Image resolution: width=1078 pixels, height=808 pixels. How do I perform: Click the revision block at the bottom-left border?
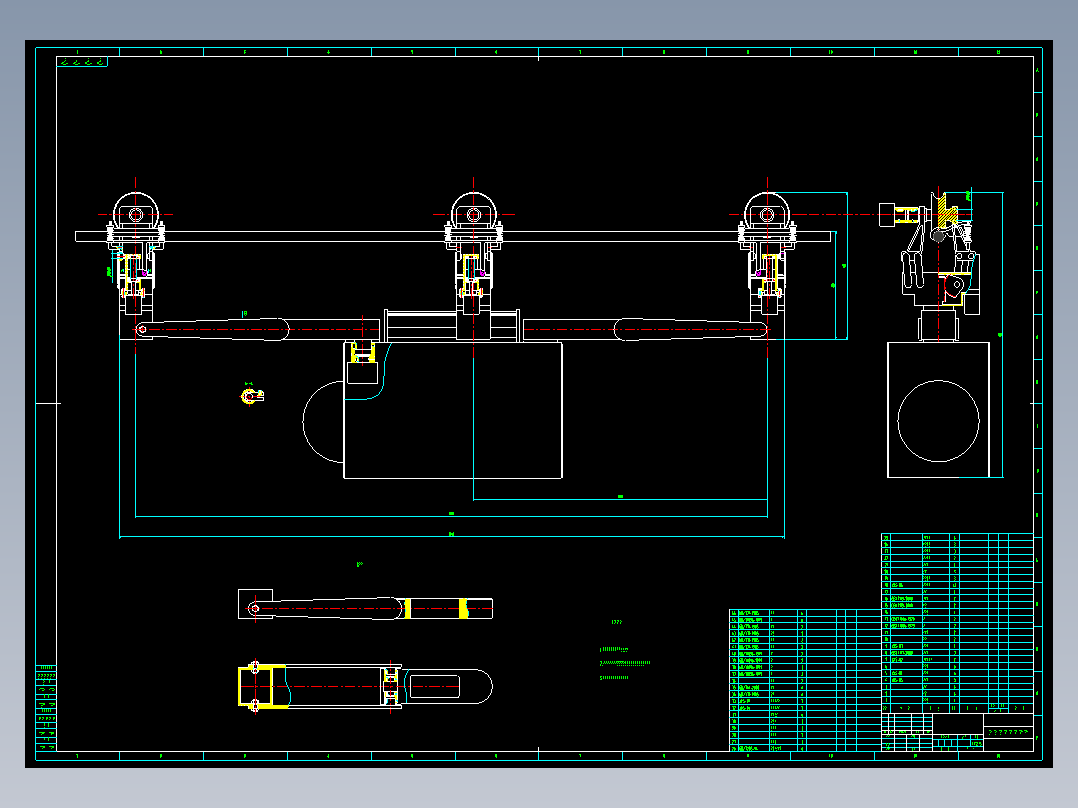[46, 708]
